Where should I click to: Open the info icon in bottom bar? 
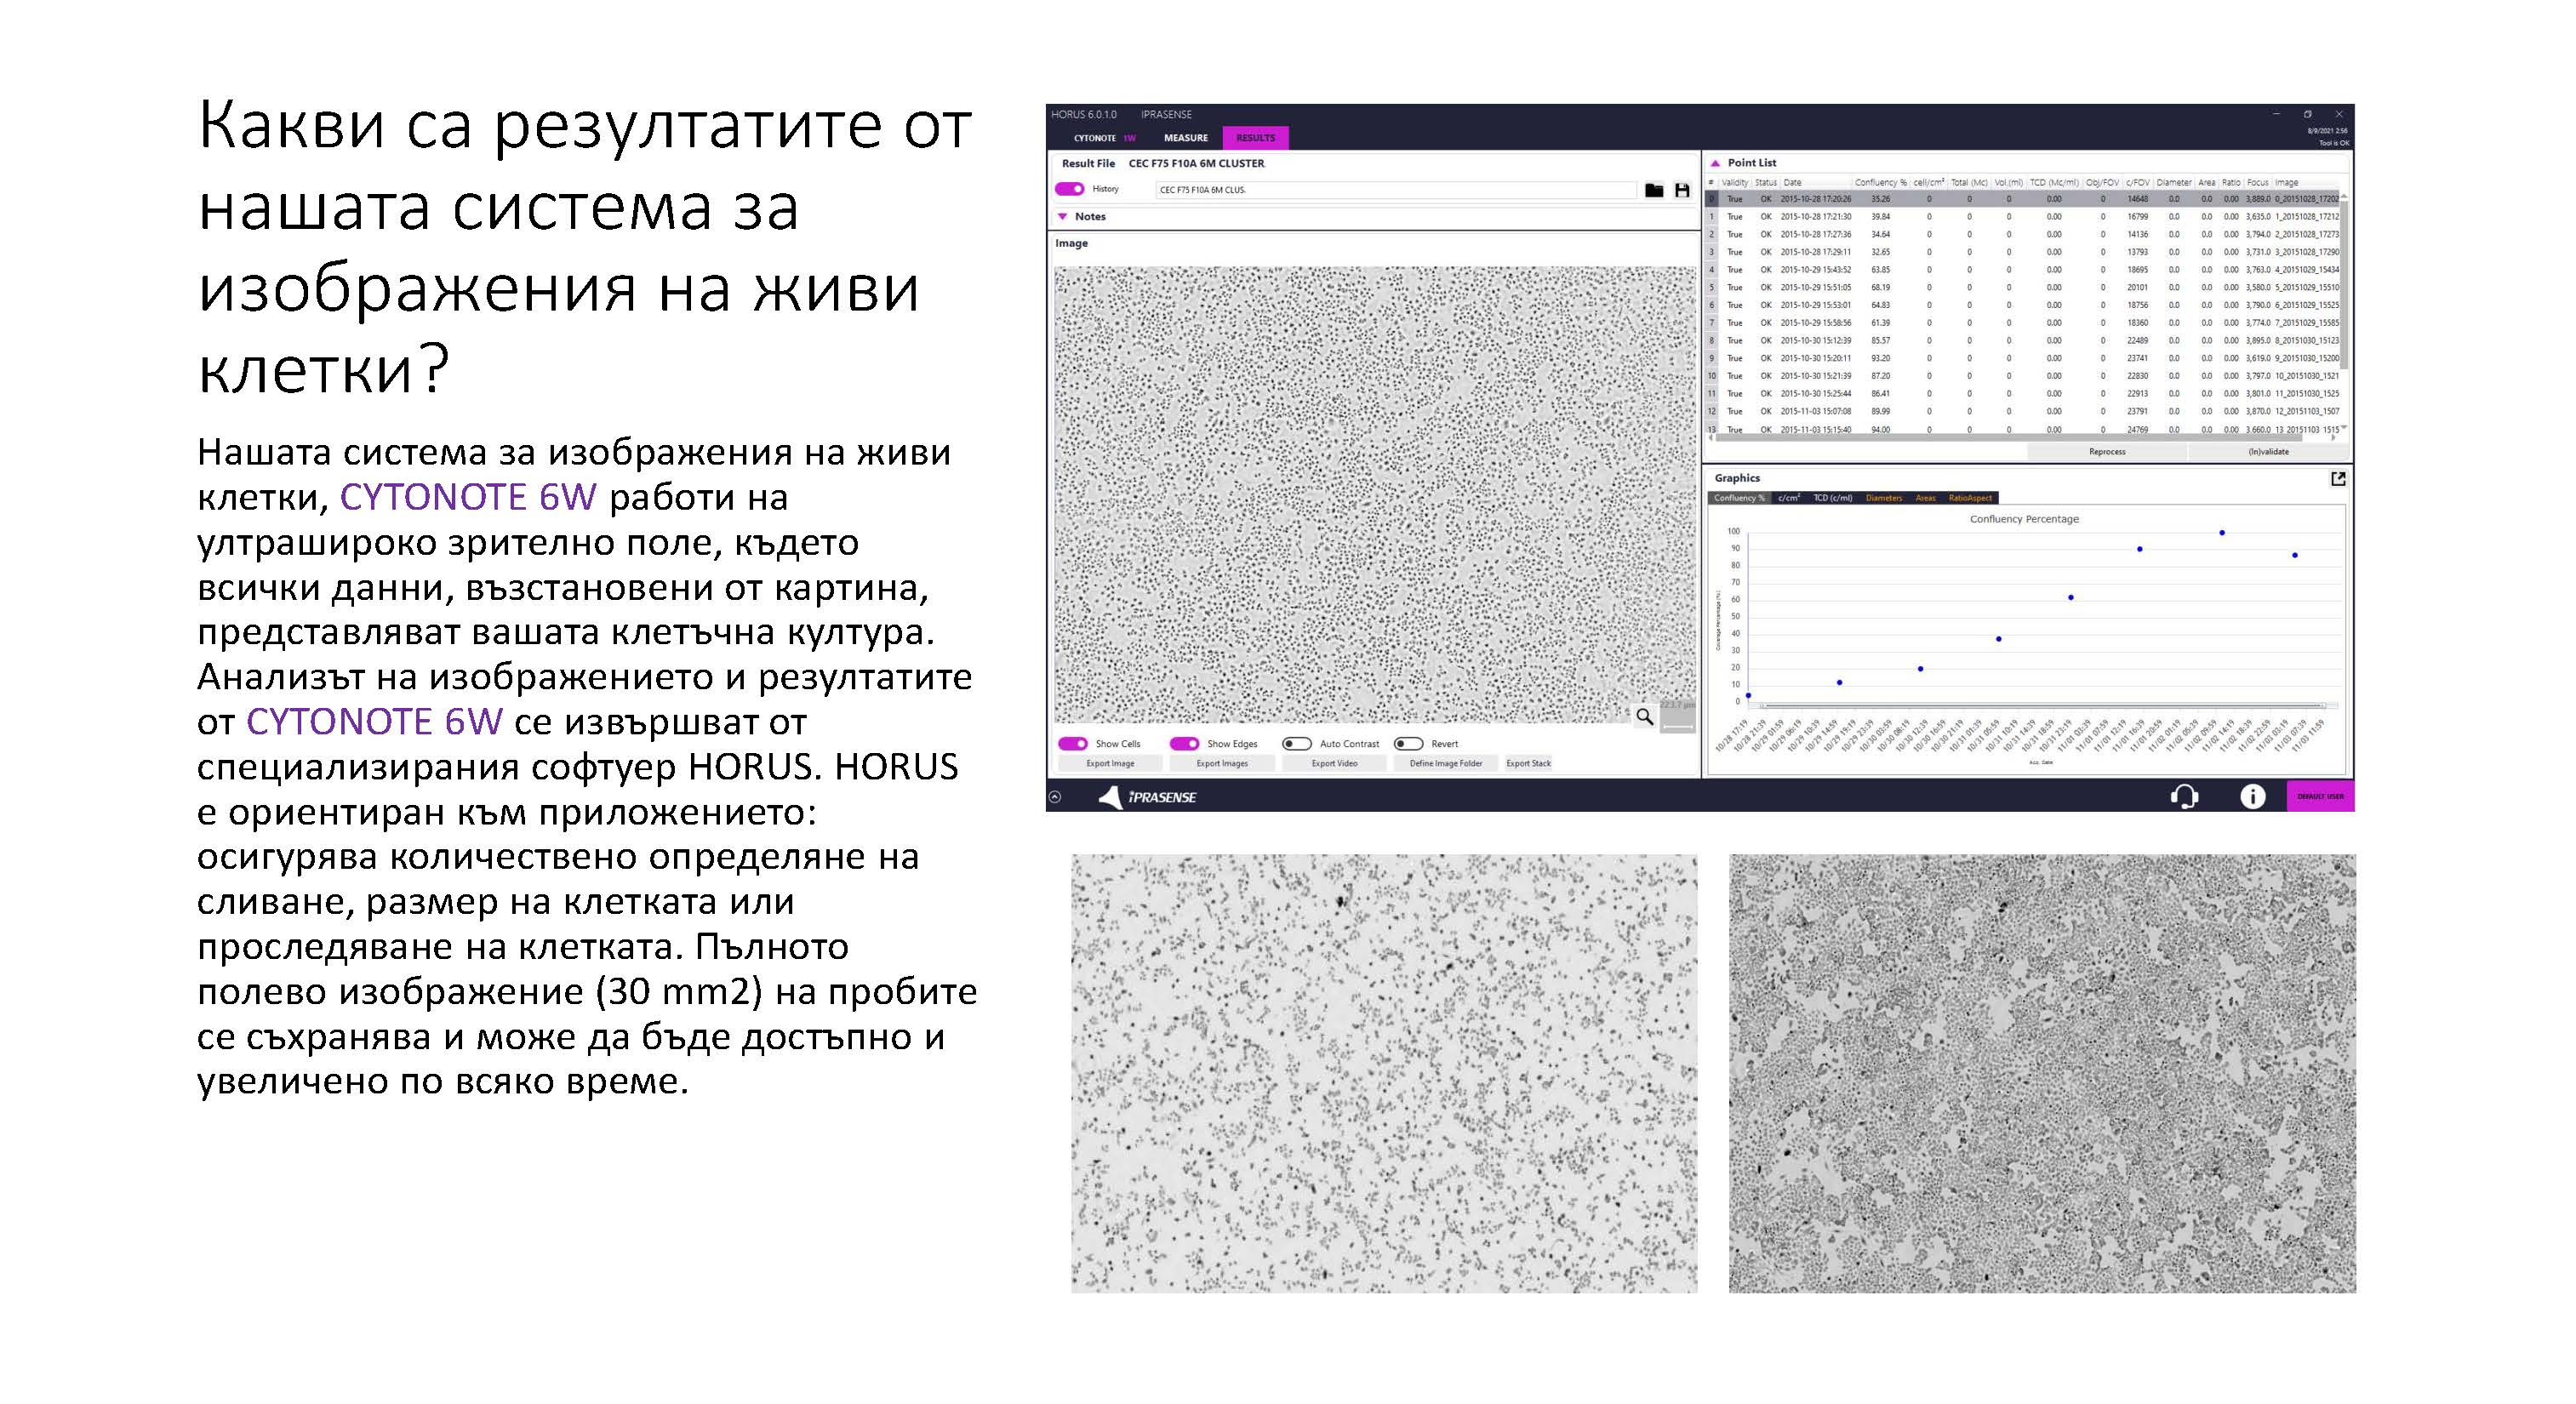2252,796
